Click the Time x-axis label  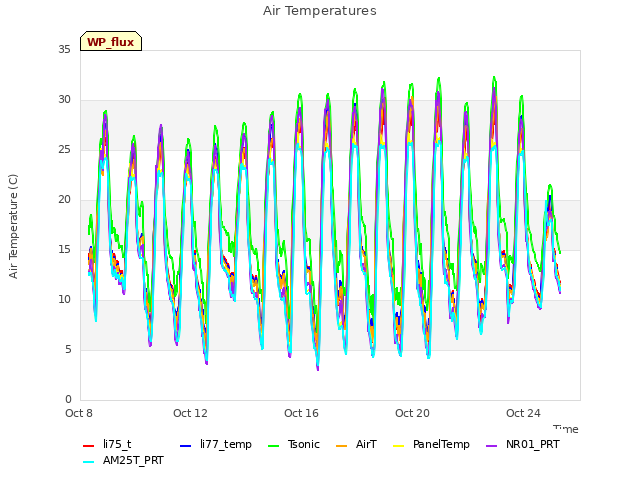[566, 429]
